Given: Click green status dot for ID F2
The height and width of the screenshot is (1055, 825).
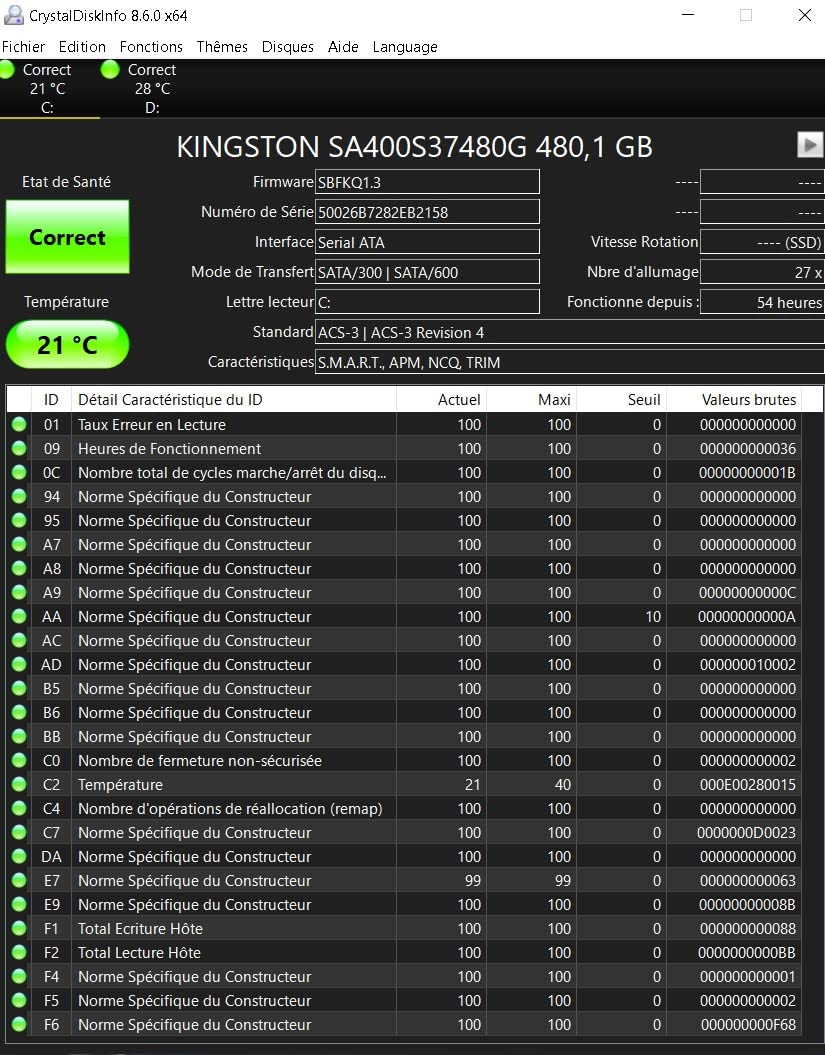Looking at the screenshot, I should point(19,953).
